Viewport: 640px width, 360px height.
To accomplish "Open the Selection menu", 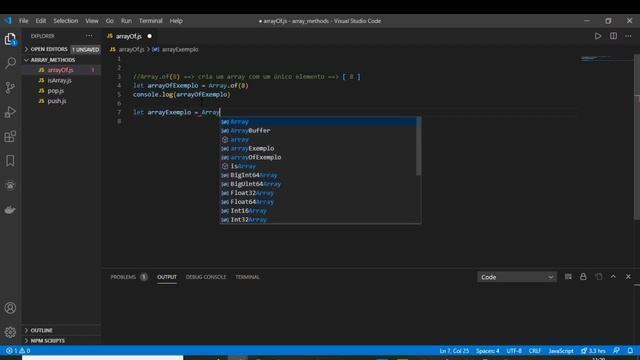I will (x=66, y=21).
